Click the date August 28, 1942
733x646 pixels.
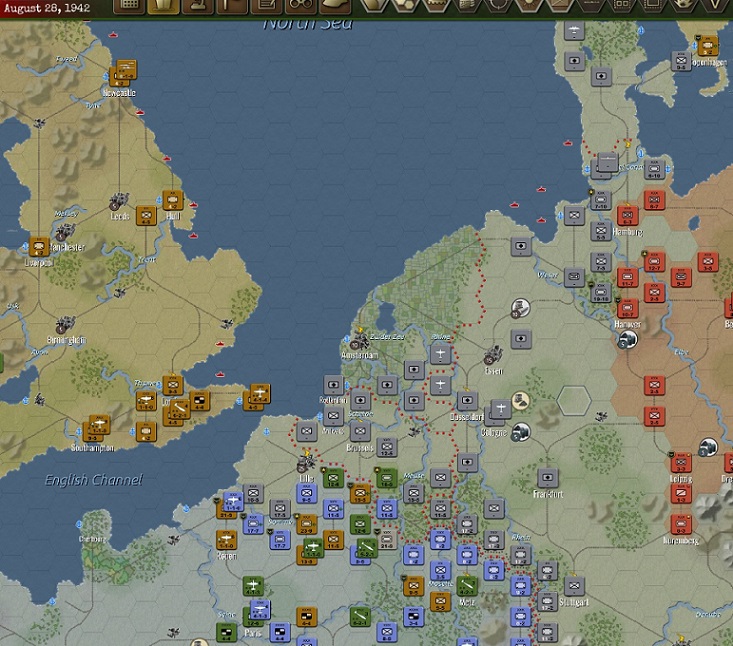pos(47,8)
